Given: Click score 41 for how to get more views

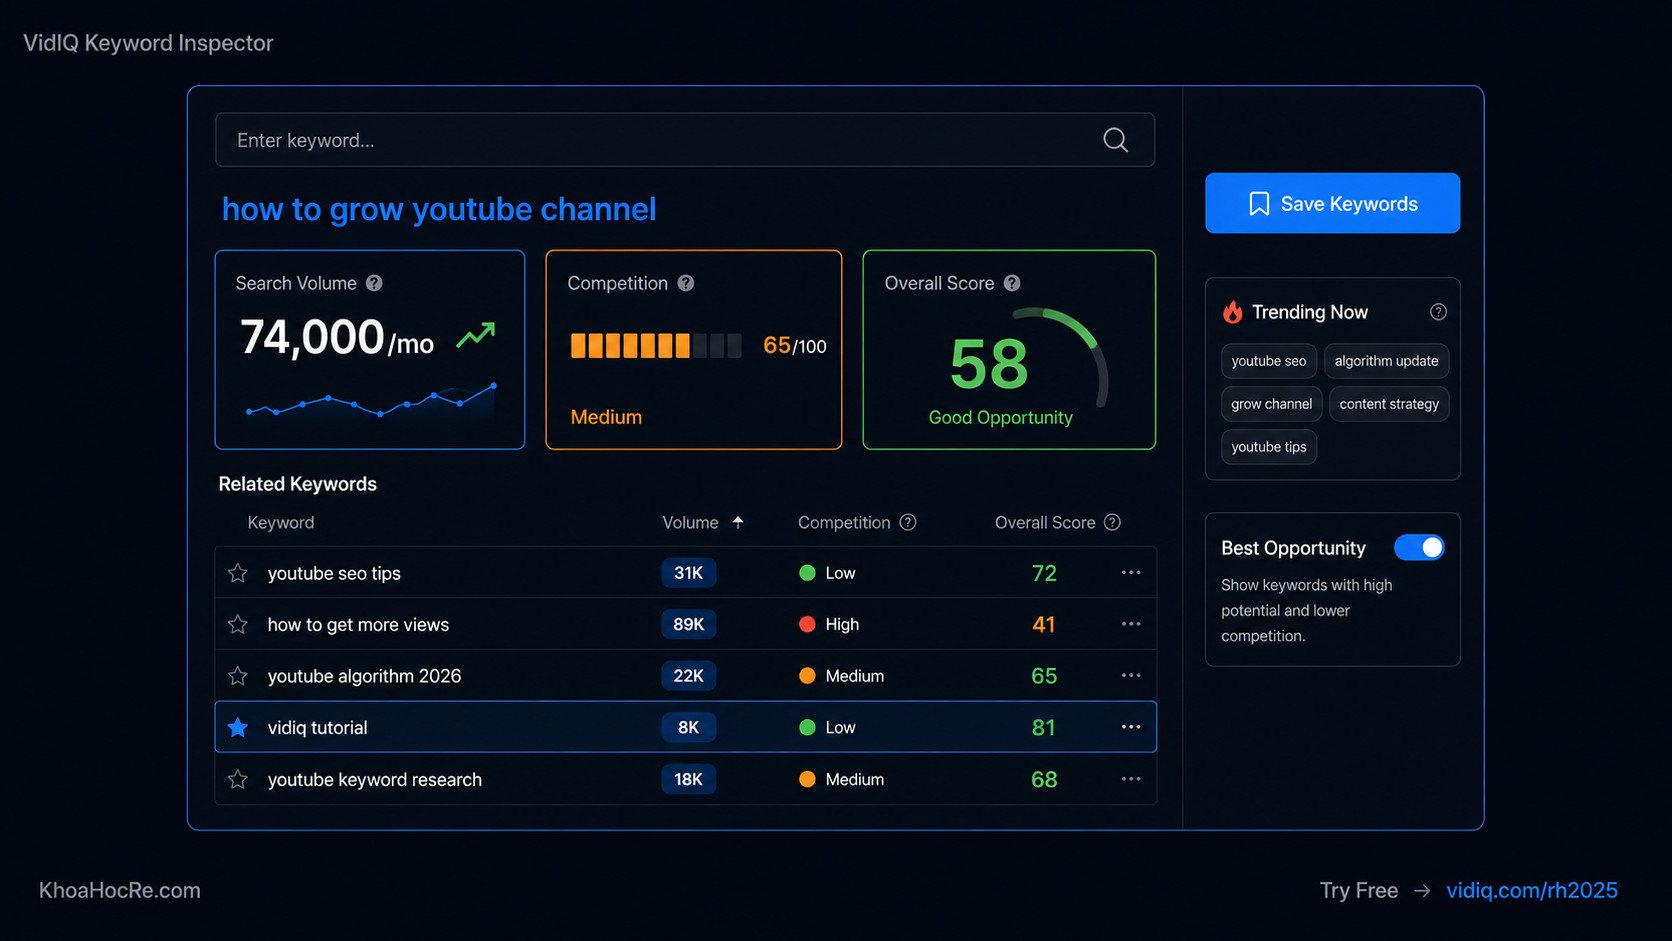Looking at the screenshot, I should tap(1044, 624).
